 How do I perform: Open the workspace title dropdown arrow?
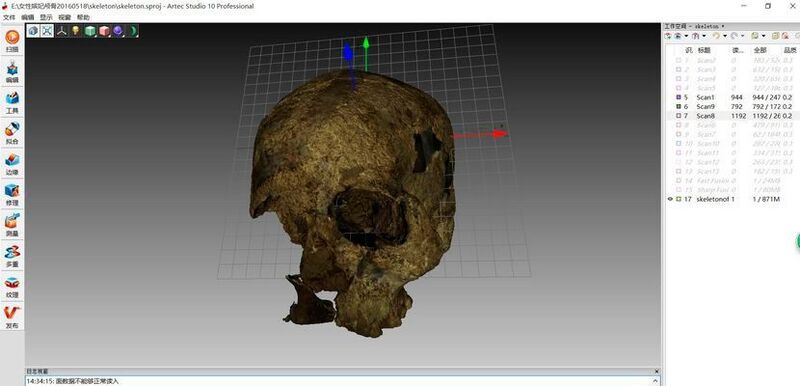[723, 26]
